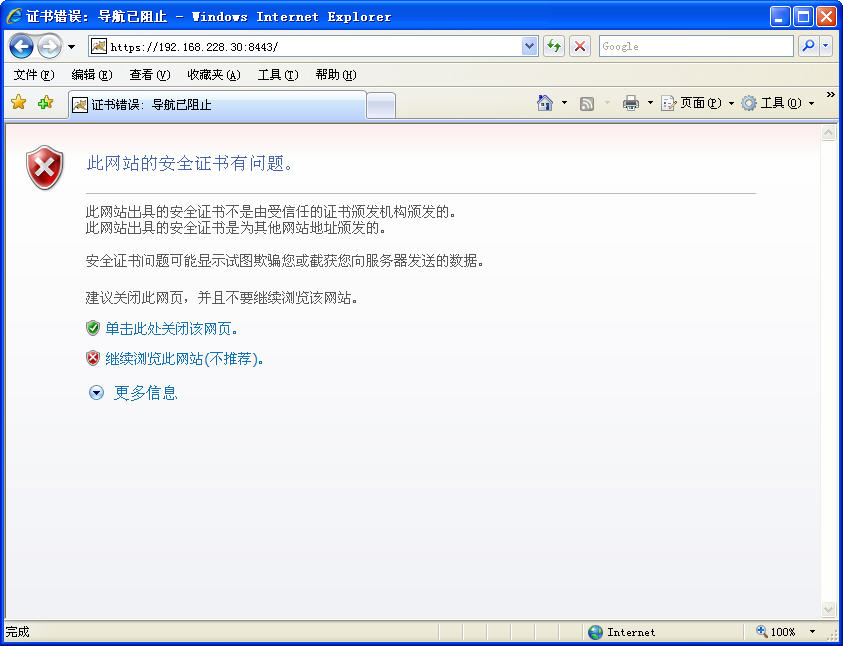
Task: Select the 证书错误: 导航已阻止 tab
Action: (x=217, y=105)
